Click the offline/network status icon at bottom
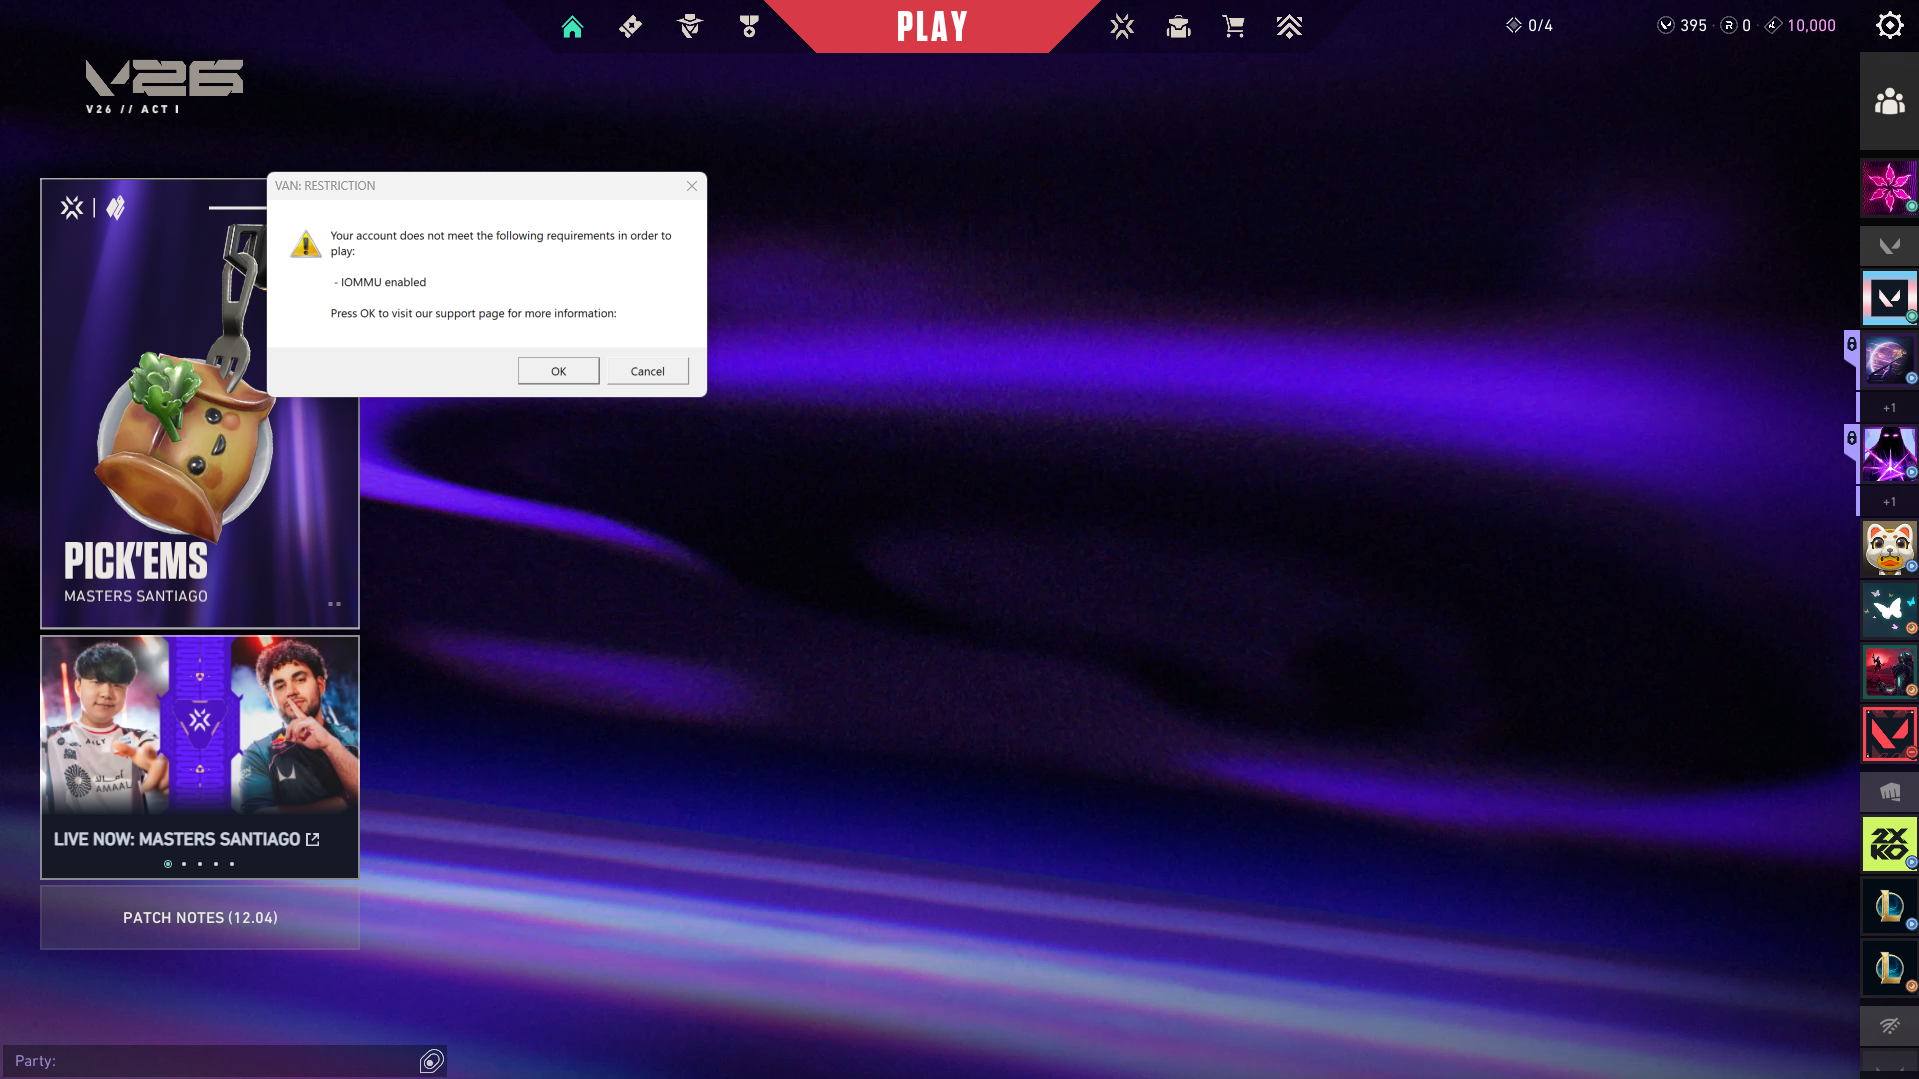Screen dimensions: 1919x1079 tap(1888, 1025)
